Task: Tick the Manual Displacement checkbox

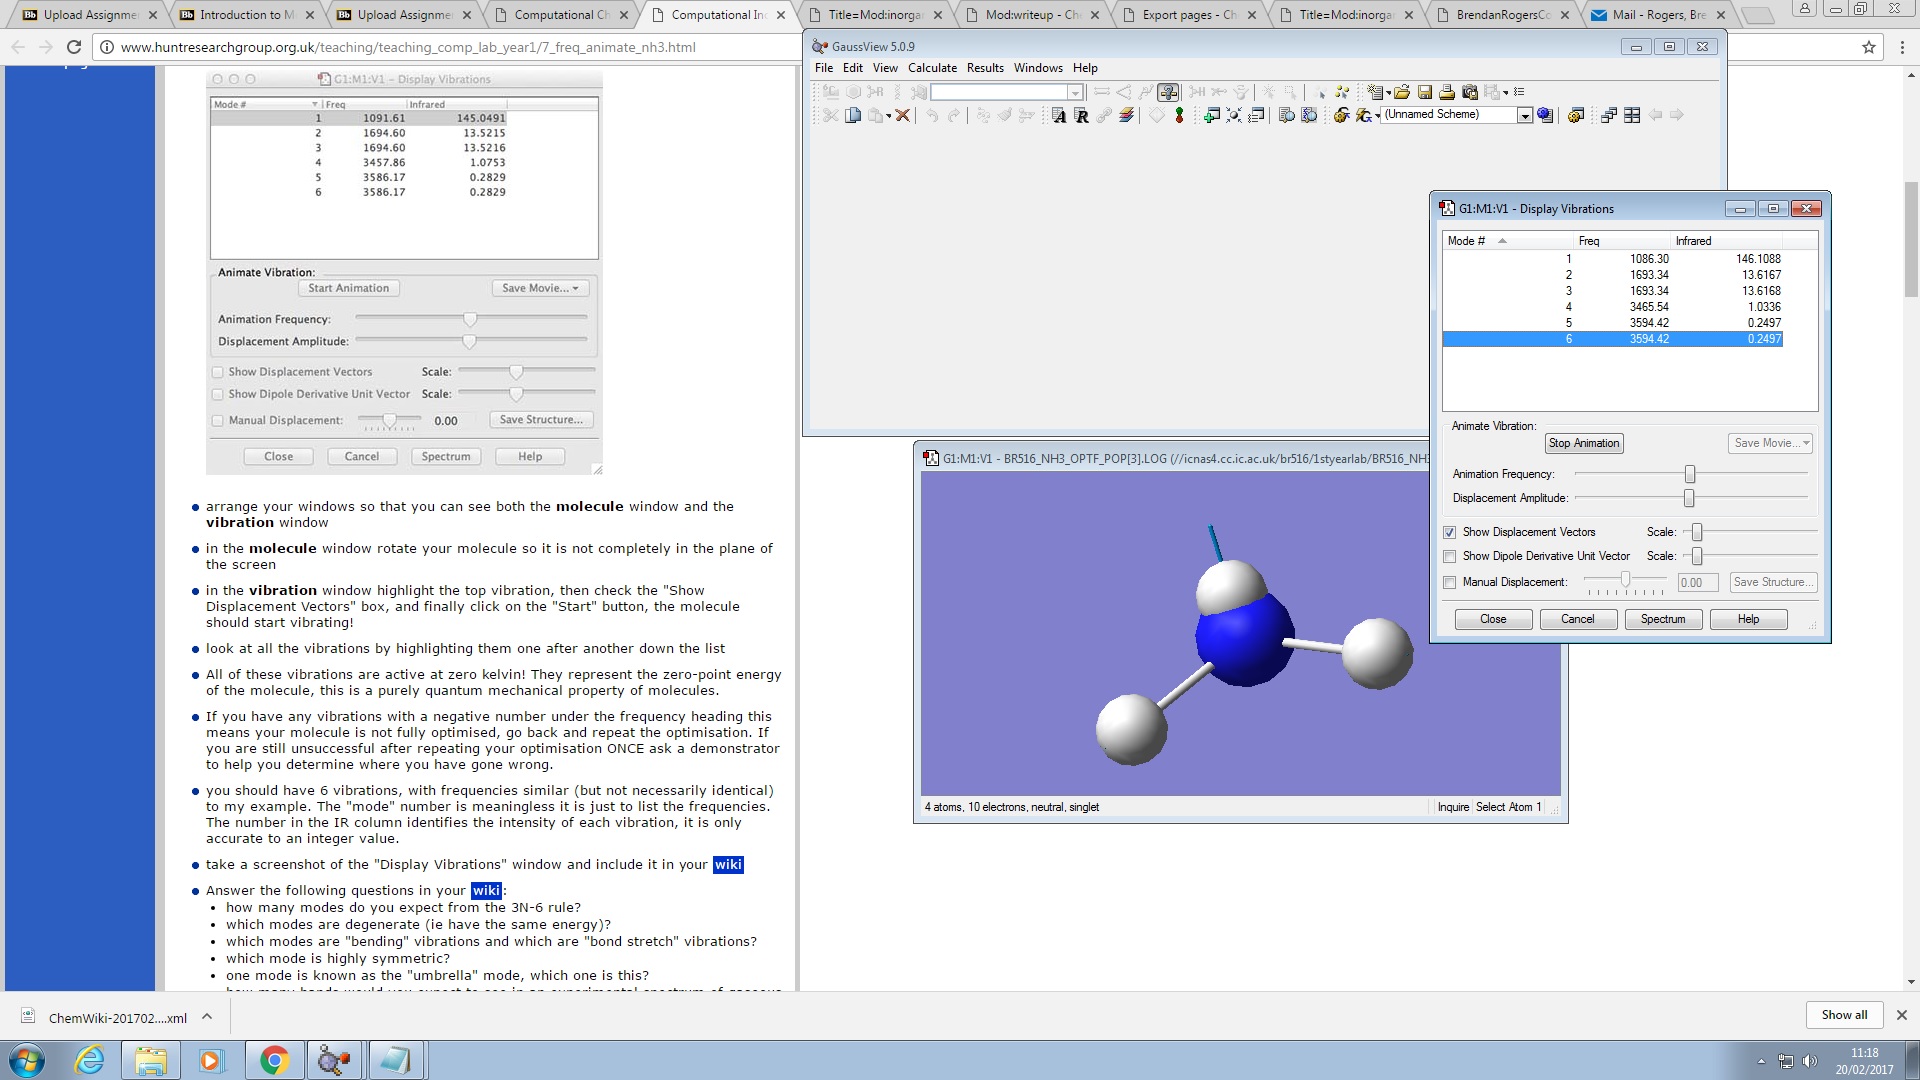Action: 1450,583
